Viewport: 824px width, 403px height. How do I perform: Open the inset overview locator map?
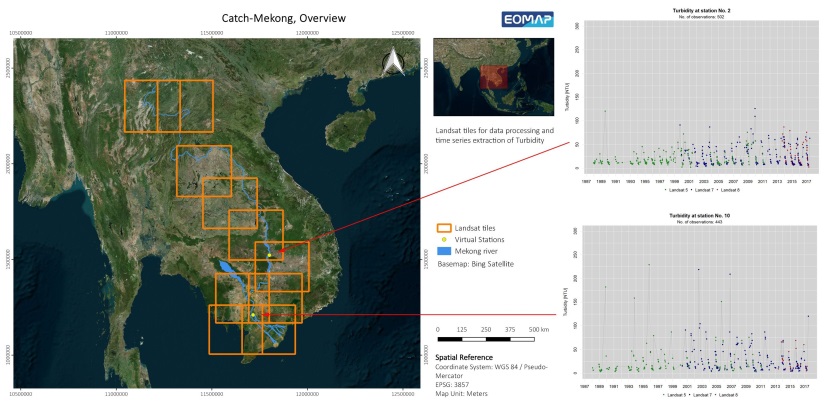click(x=491, y=78)
